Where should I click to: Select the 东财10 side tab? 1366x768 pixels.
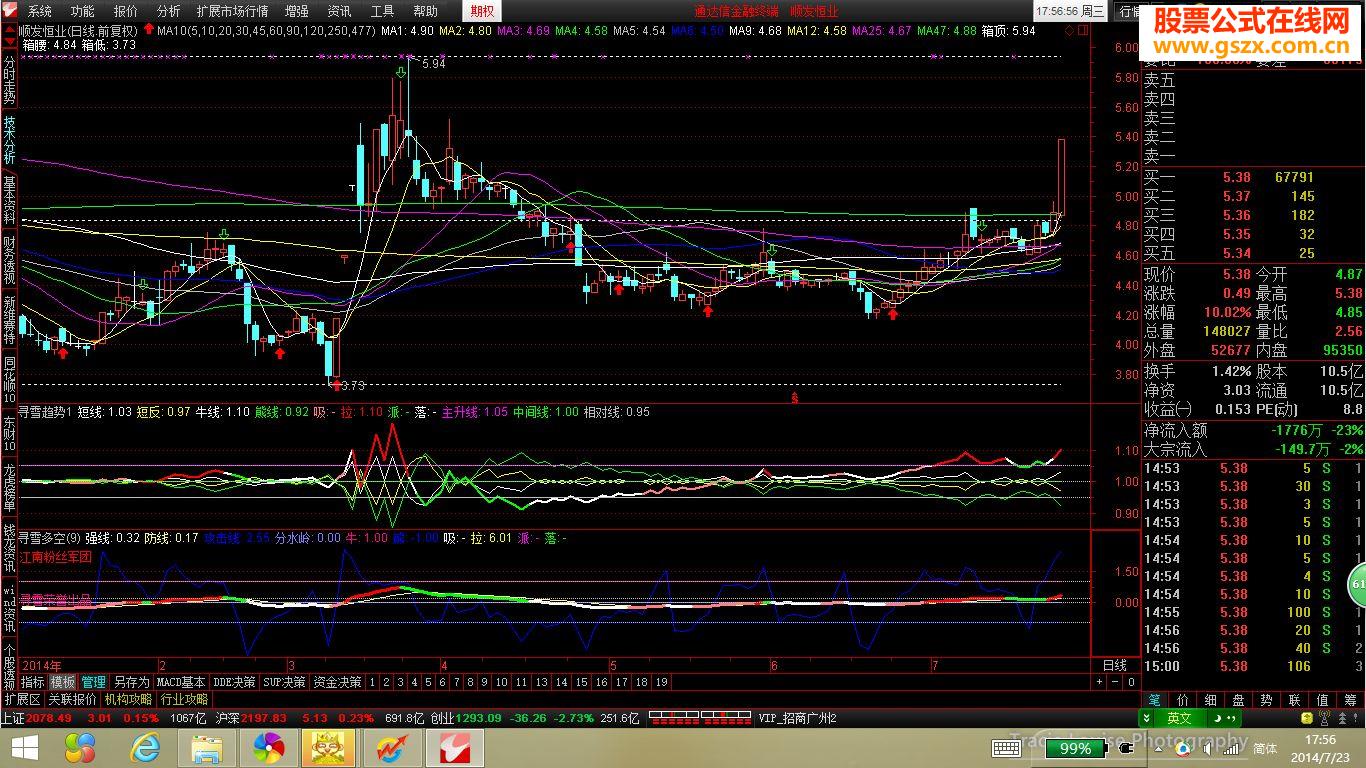9,433
